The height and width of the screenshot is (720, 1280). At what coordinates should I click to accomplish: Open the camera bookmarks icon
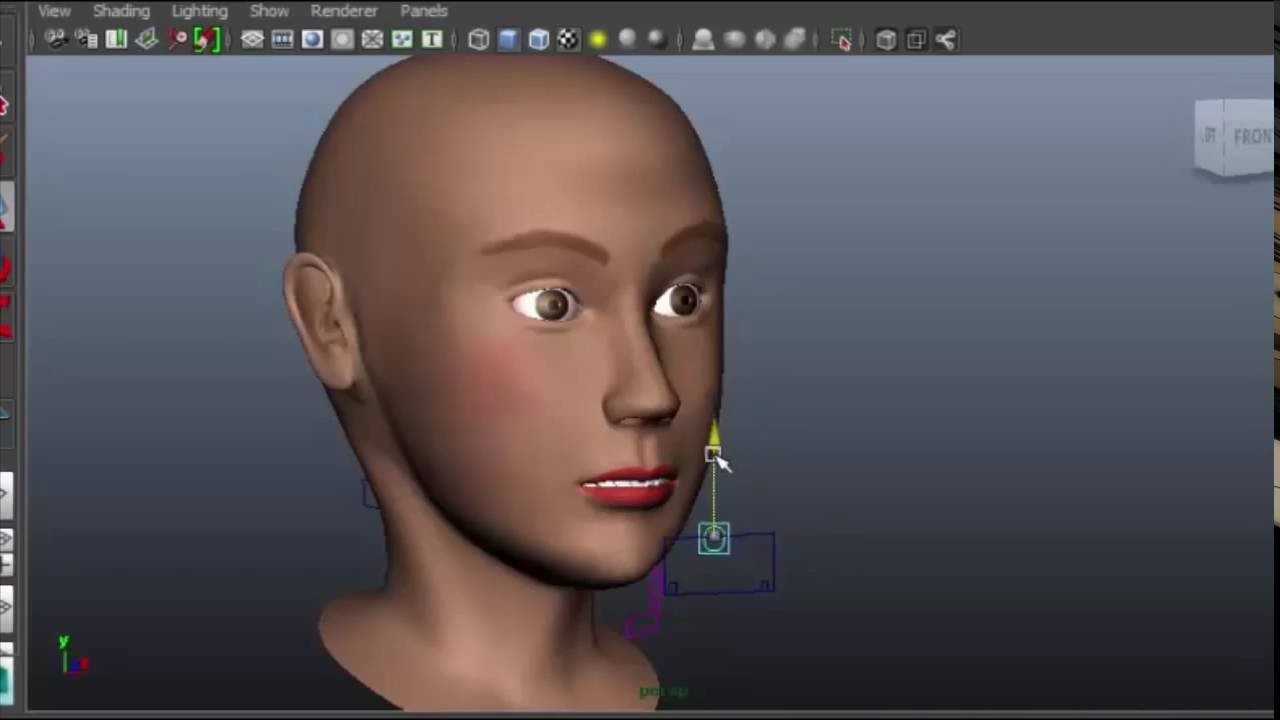tap(115, 39)
